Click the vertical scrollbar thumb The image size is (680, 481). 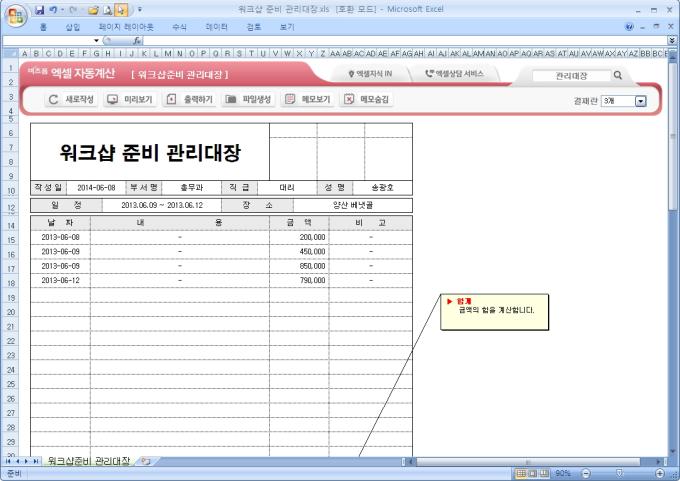(673, 137)
